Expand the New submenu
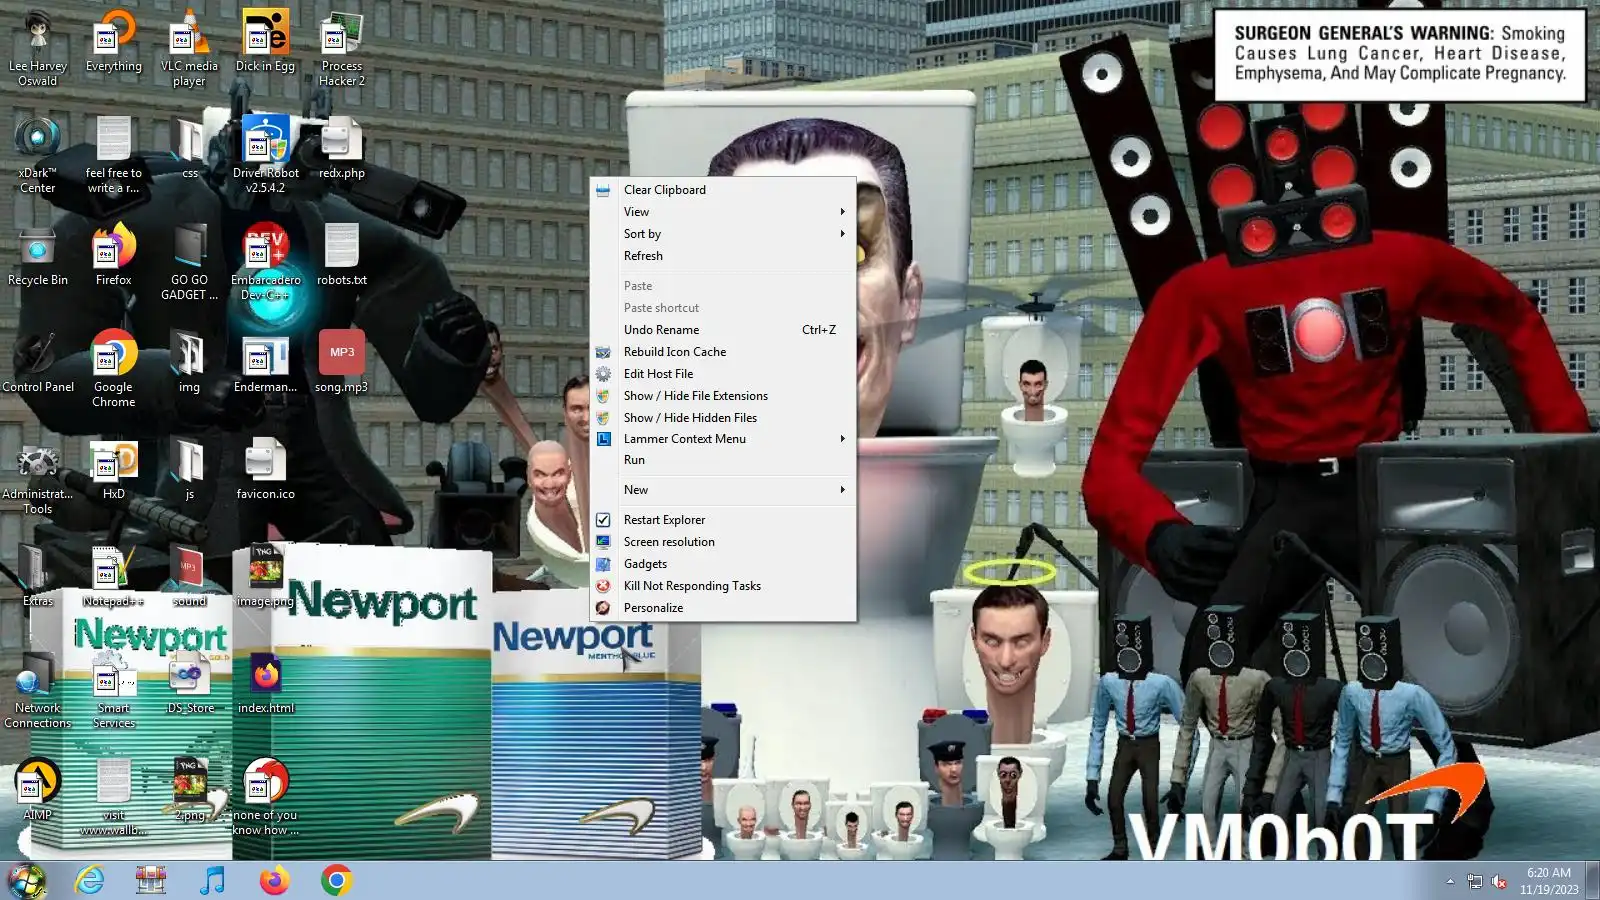Viewport: 1600px width, 900px height. [x=723, y=490]
